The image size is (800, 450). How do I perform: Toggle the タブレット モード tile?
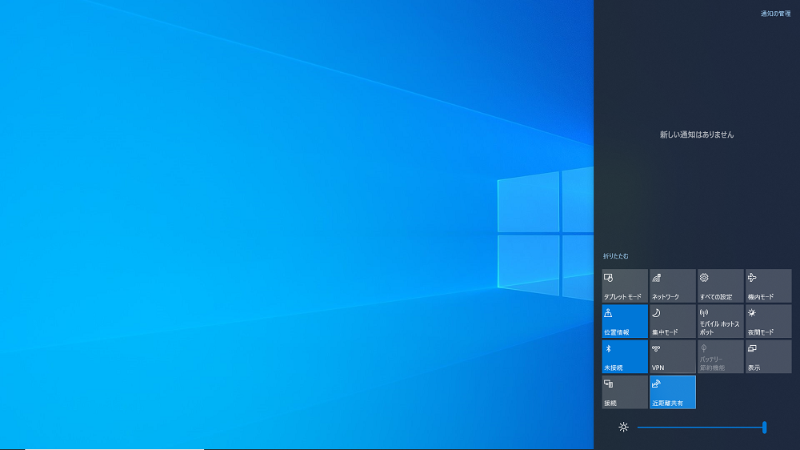point(624,285)
